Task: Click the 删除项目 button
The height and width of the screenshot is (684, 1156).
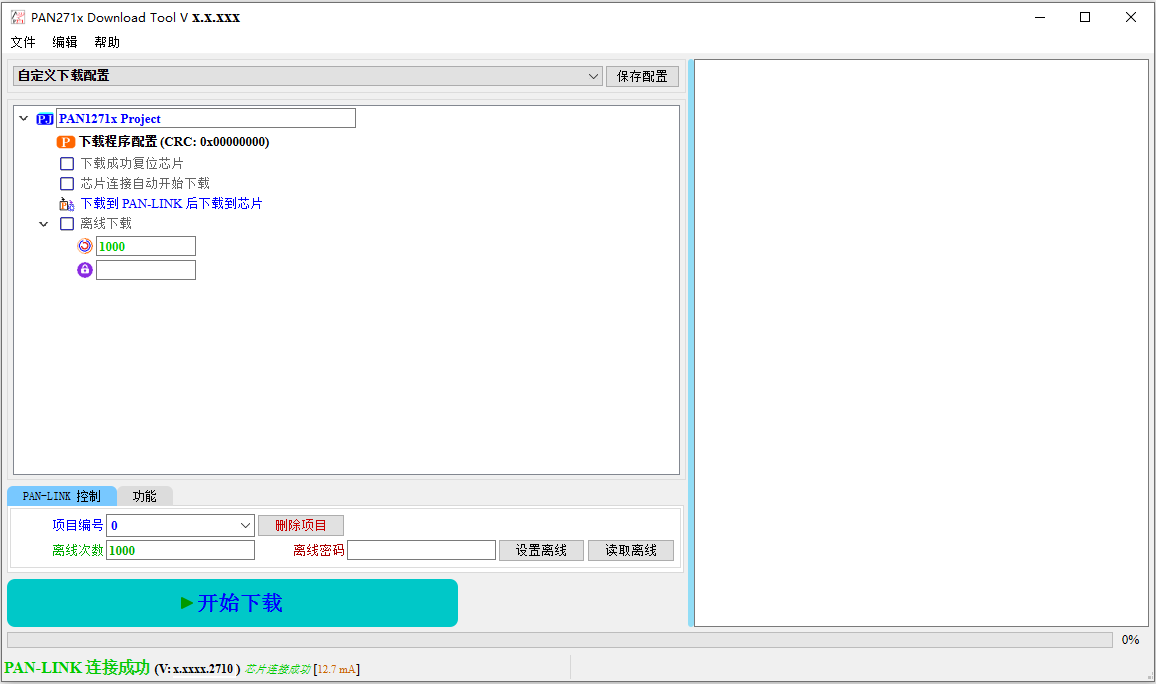Action: [x=301, y=525]
